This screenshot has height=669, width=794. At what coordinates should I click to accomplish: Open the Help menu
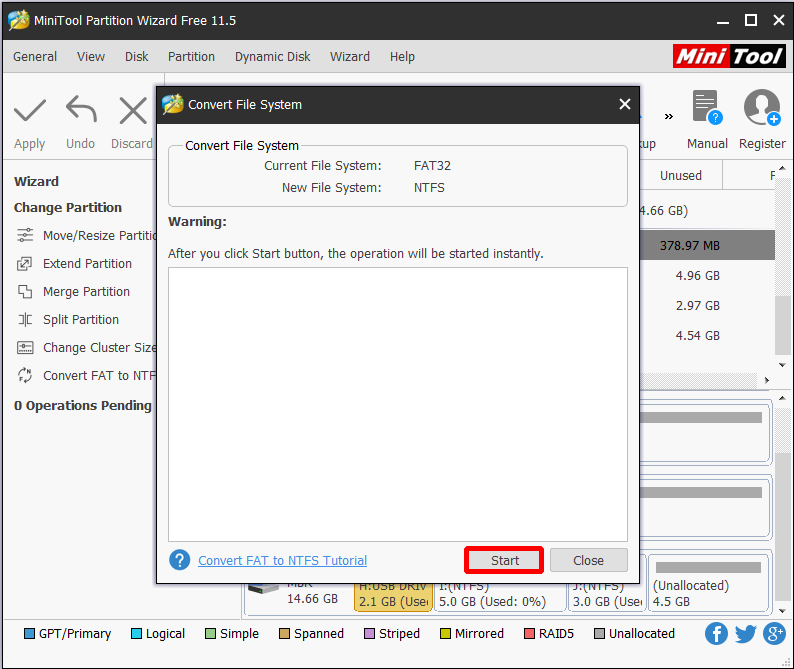403,57
